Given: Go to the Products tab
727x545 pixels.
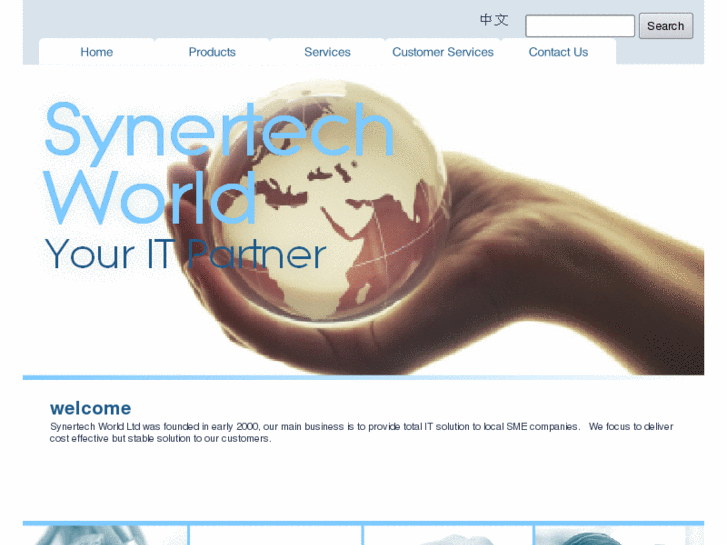Looking at the screenshot, I should (212, 52).
